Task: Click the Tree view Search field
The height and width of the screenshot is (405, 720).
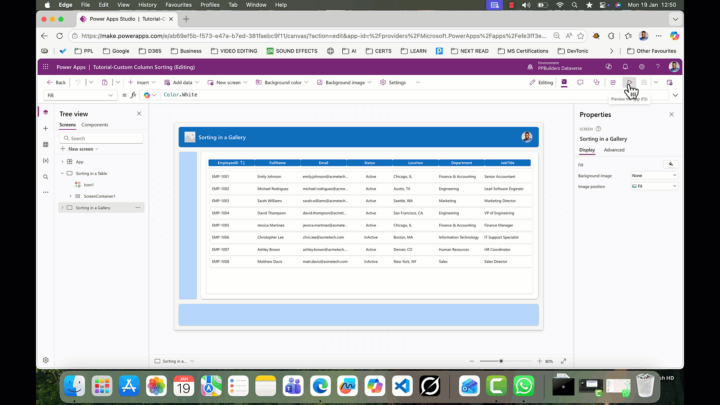Action: point(101,138)
